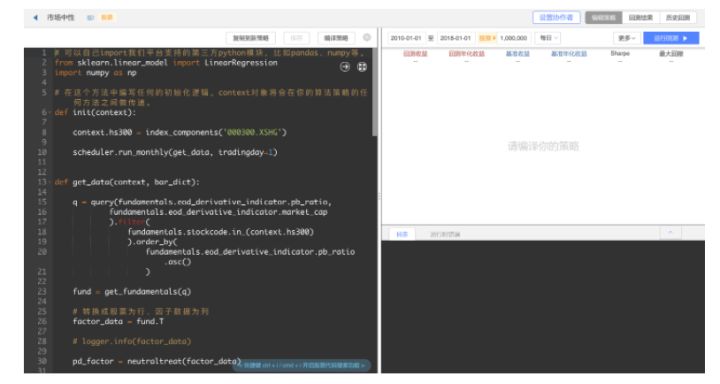Click the outlined collaborator settings button
Screen dimensions: 720x384
coord(556,17)
